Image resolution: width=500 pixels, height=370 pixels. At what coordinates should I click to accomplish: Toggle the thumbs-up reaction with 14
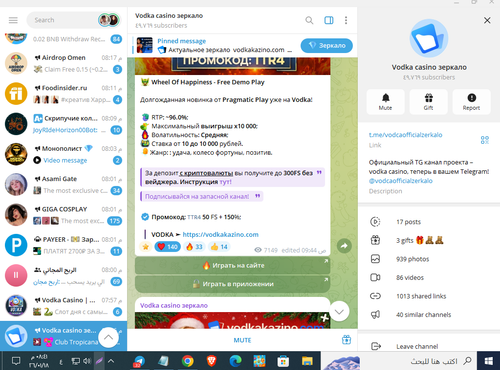(x=219, y=247)
